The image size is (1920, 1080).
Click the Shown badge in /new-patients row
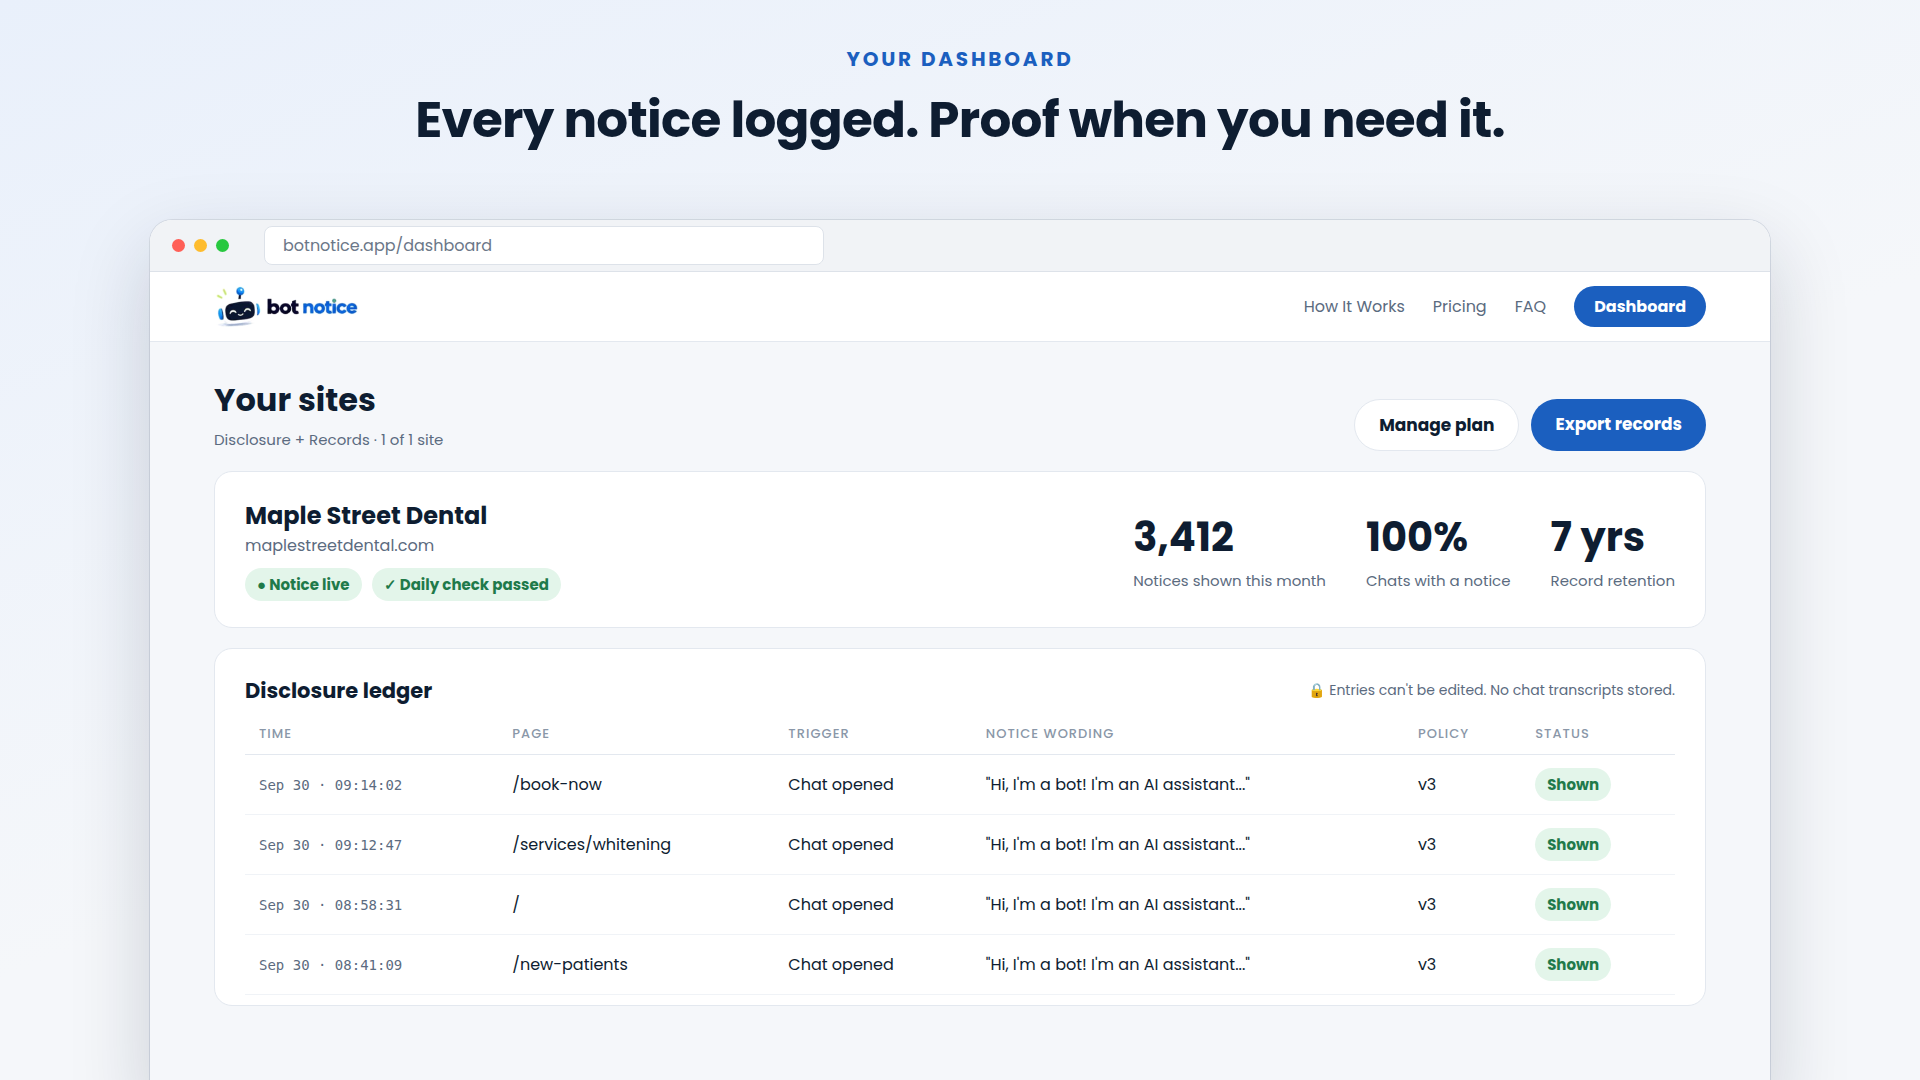[1572, 965]
